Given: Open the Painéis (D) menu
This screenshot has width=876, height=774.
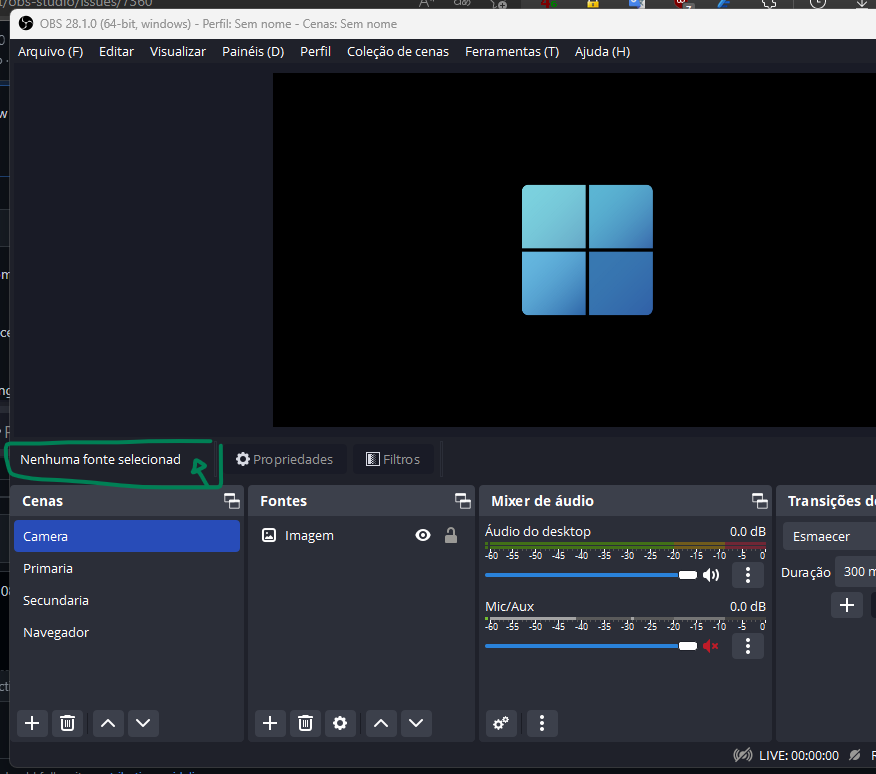Looking at the screenshot, I should 253,51.
